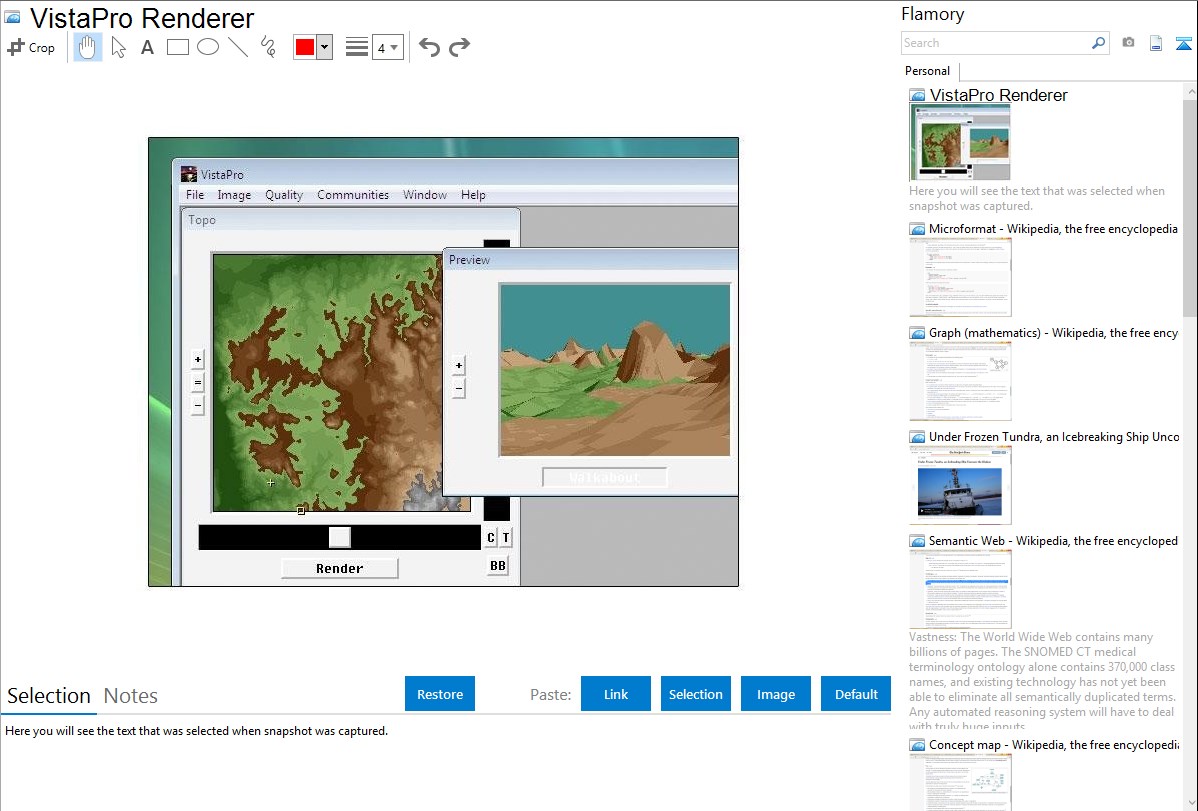Image resolution: width=1198 pixels, height=811 pixels.
Task: Click the white slider handle below the topo map
Action: [x=339, y=537]
